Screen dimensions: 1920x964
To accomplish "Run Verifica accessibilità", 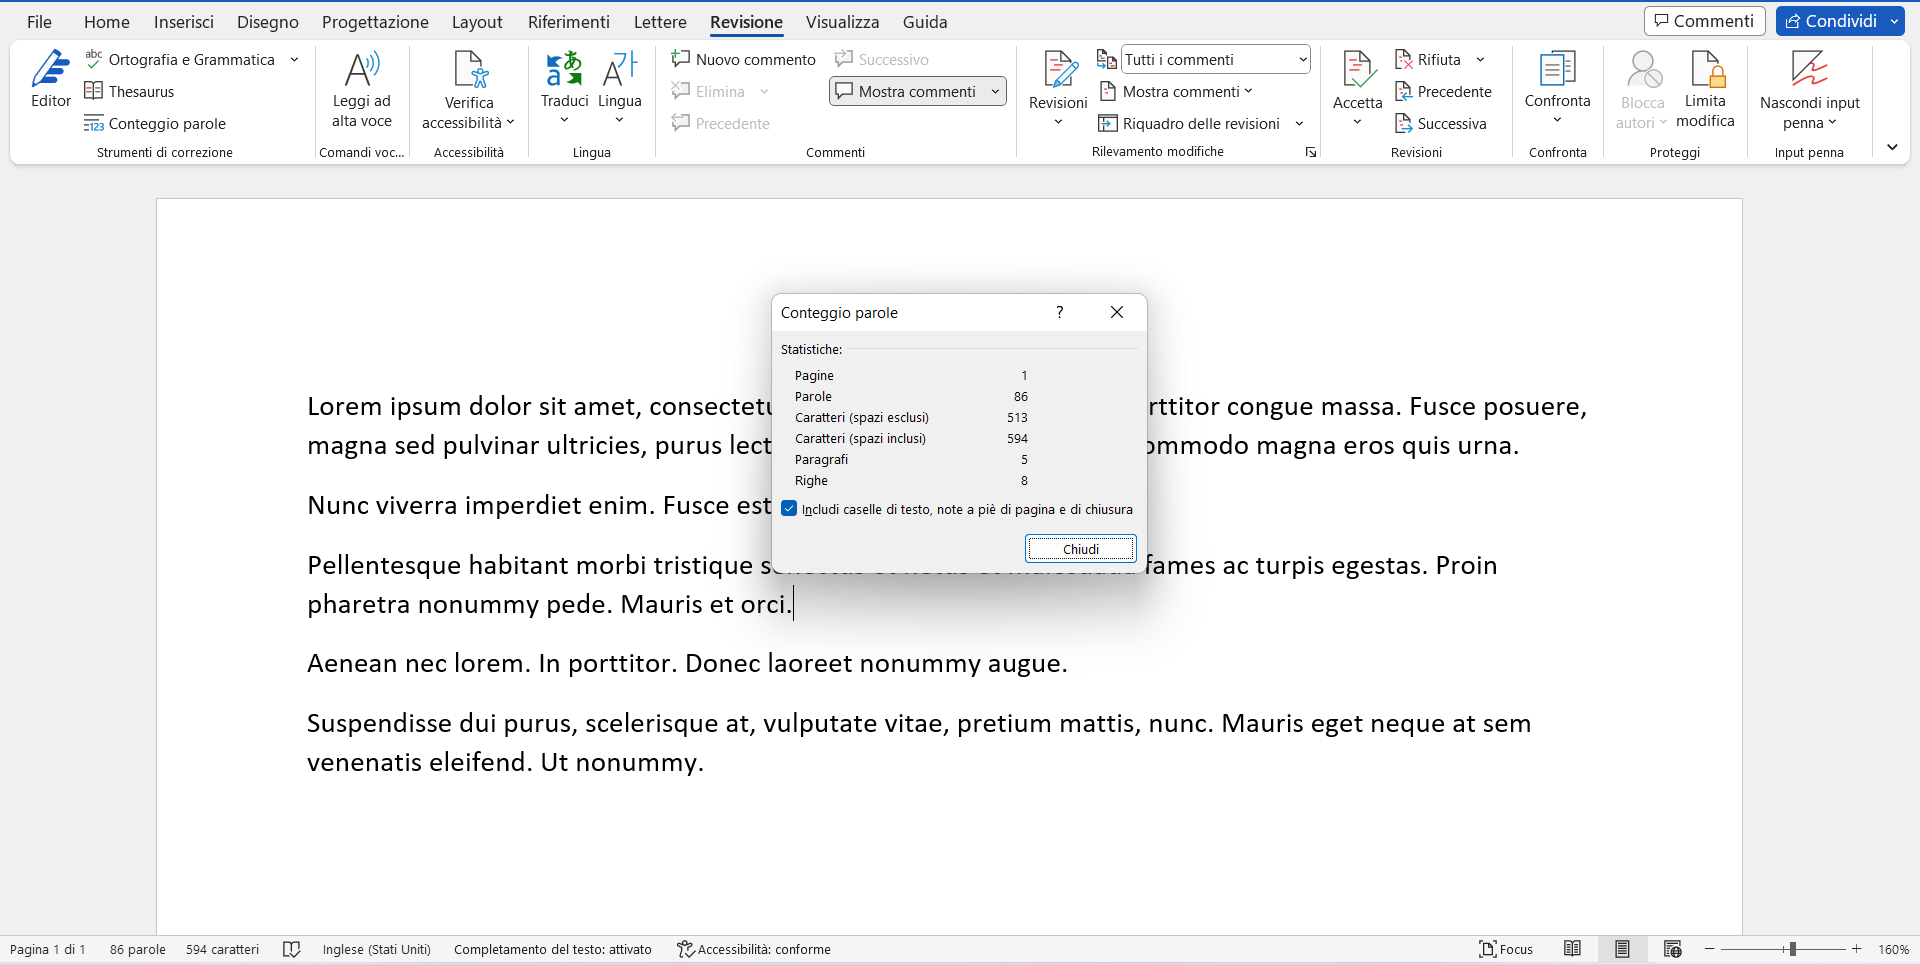I will pos(468,90).
